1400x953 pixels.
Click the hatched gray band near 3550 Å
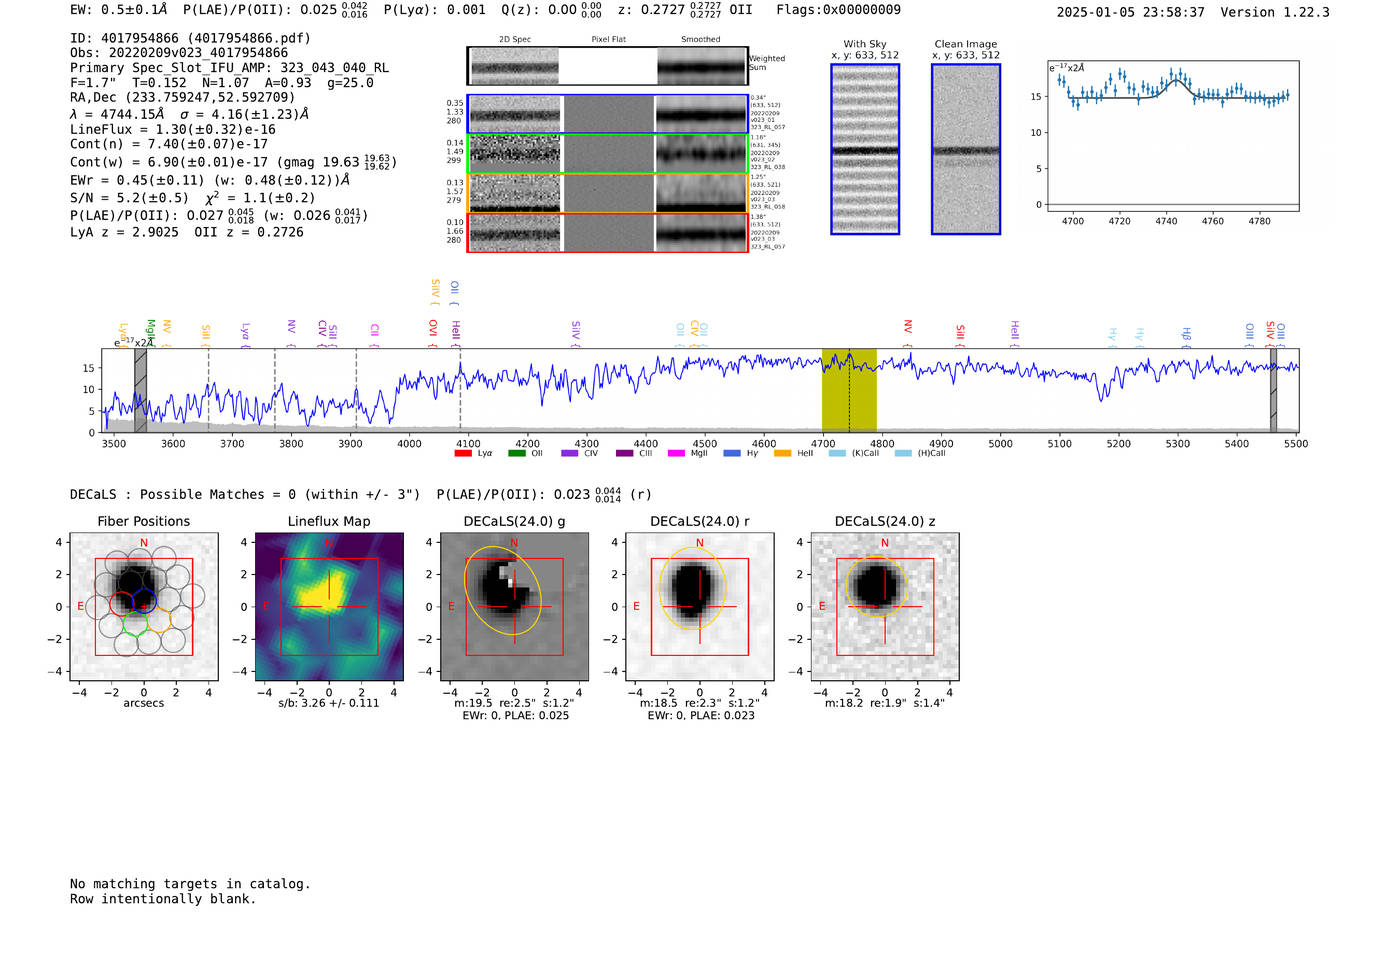pyautogui.click(x=141, y=391)
